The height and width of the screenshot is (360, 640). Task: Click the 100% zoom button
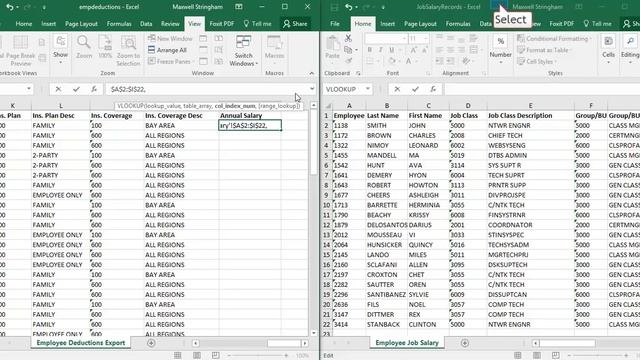(105, 47)
